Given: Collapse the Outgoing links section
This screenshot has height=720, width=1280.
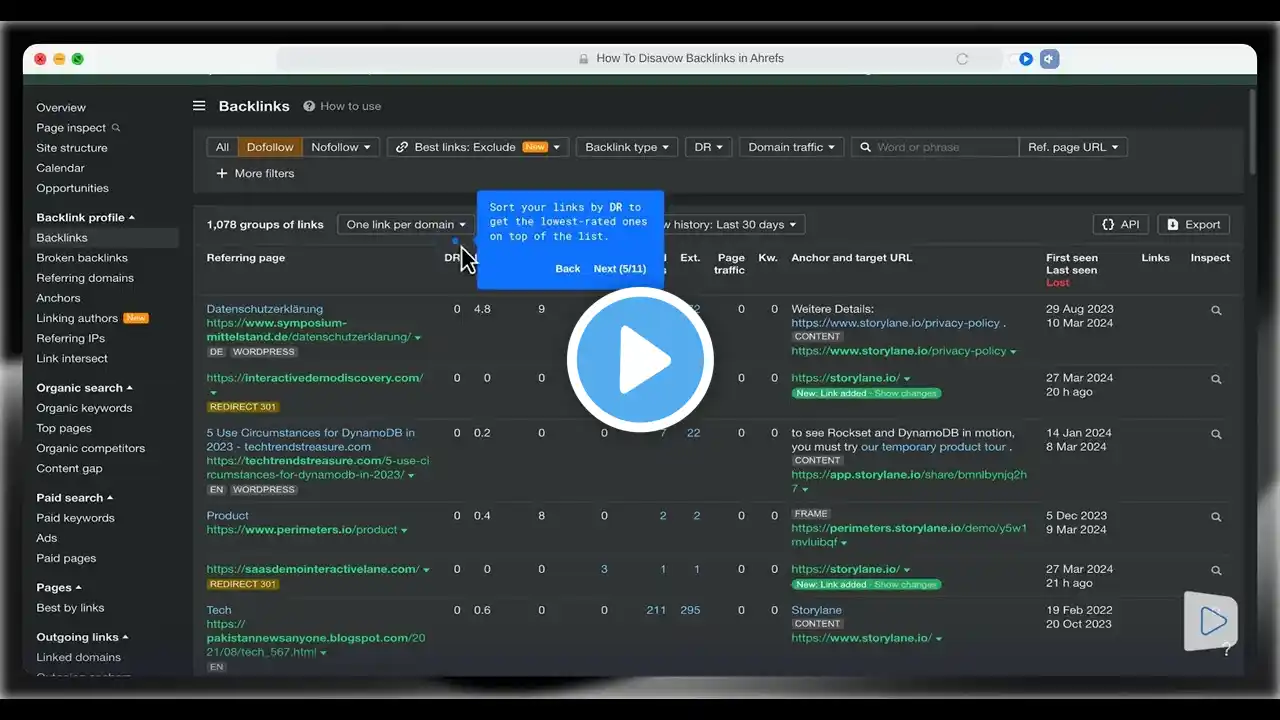Looking at the screenshot, I should point(83,638).
